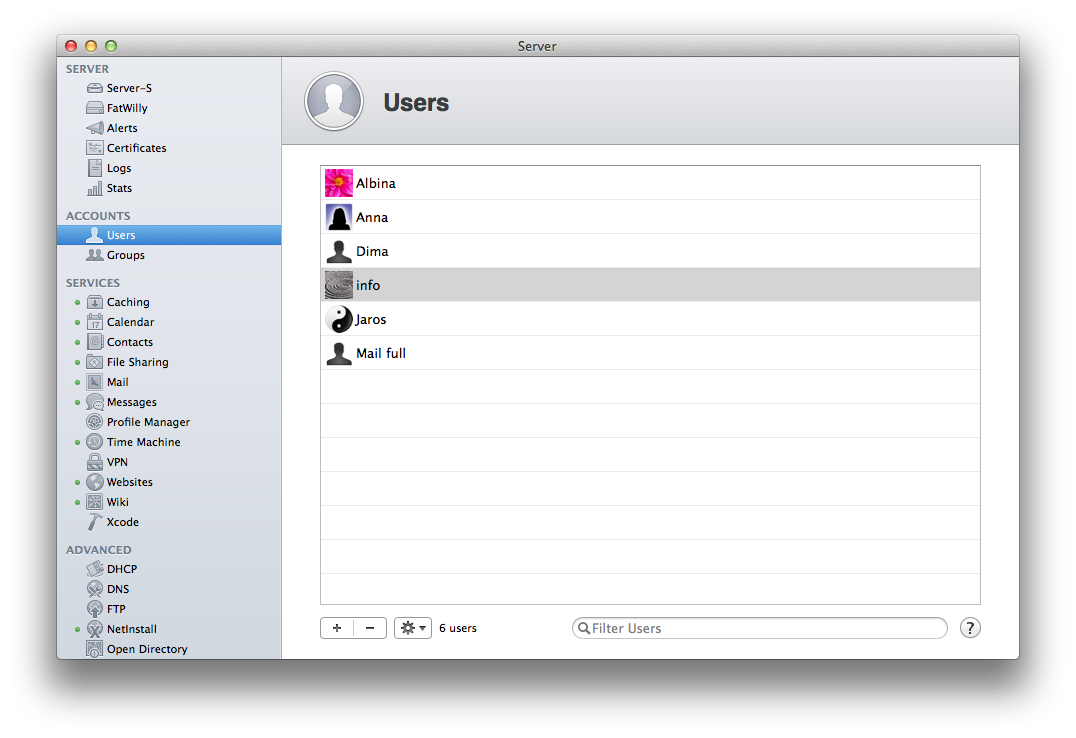This screenshot has height=738, width=1076.
Task: Click the Logs document icon
Action: 95,168
